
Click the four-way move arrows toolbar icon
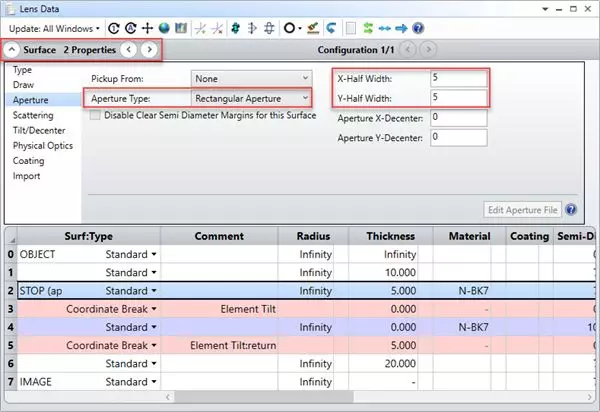pyautogui.click(x=147, y=28)
